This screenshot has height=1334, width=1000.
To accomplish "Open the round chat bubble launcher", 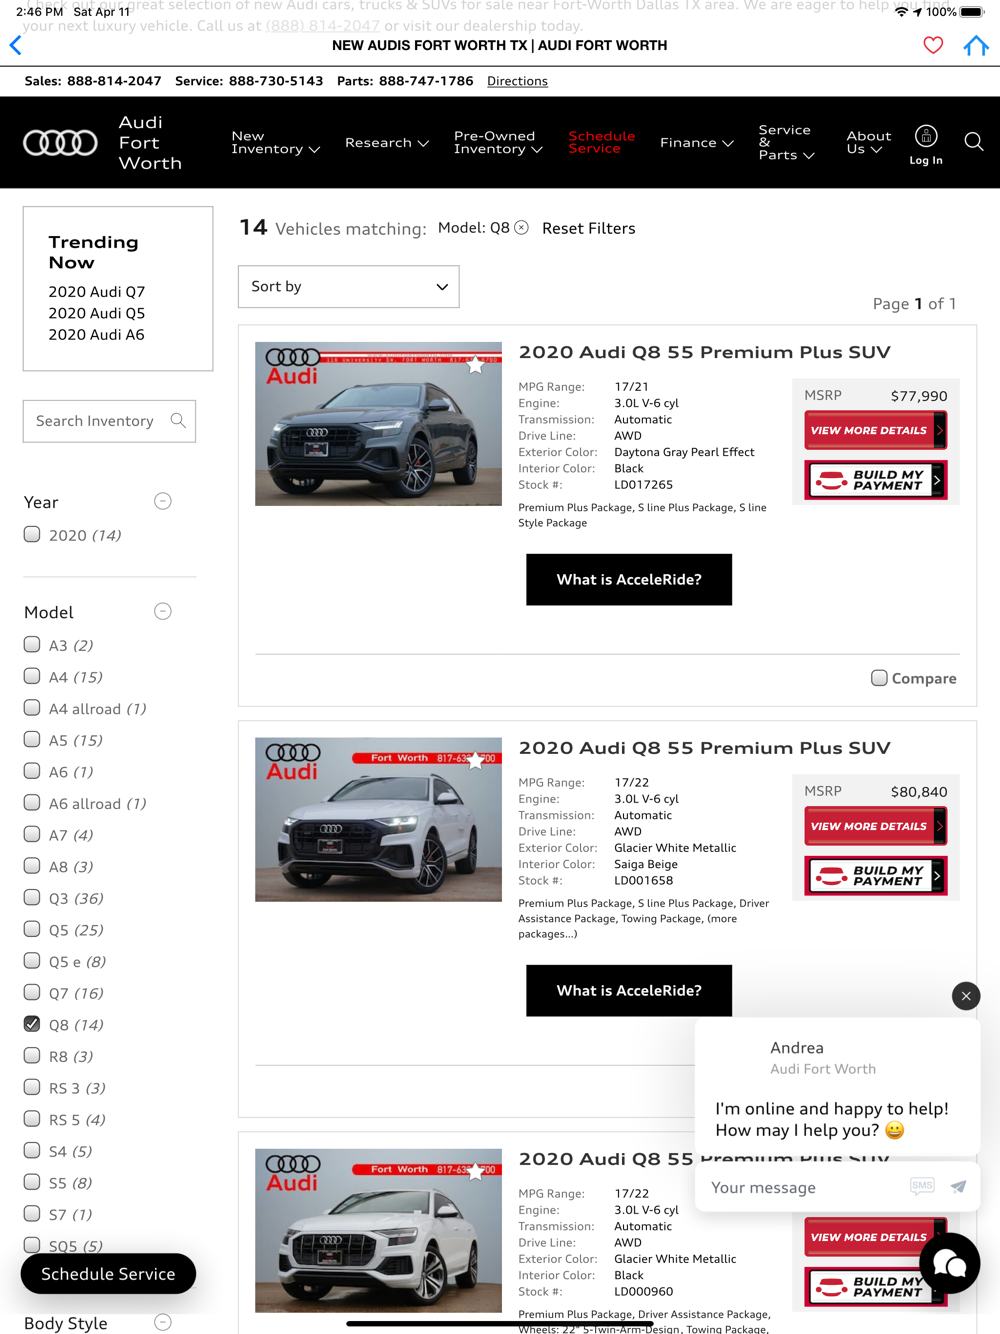I will point(950,1264).
